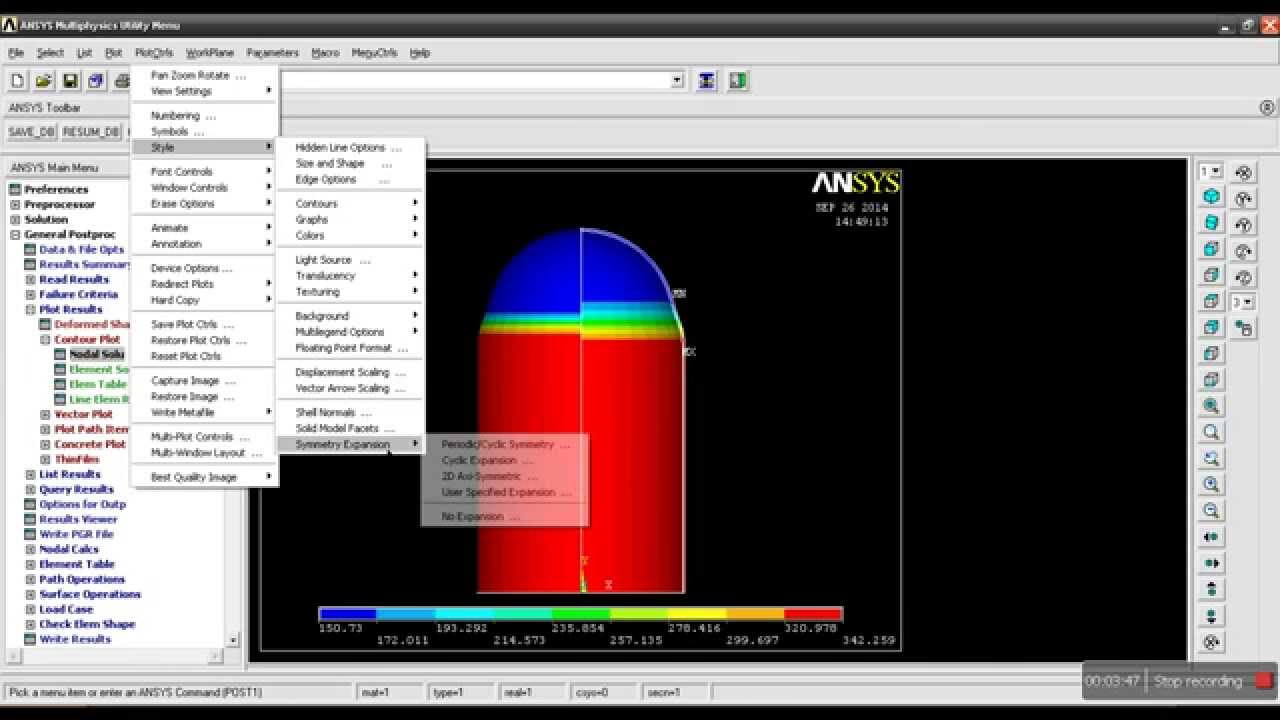Click the Back Up zoom icon

1212,458
